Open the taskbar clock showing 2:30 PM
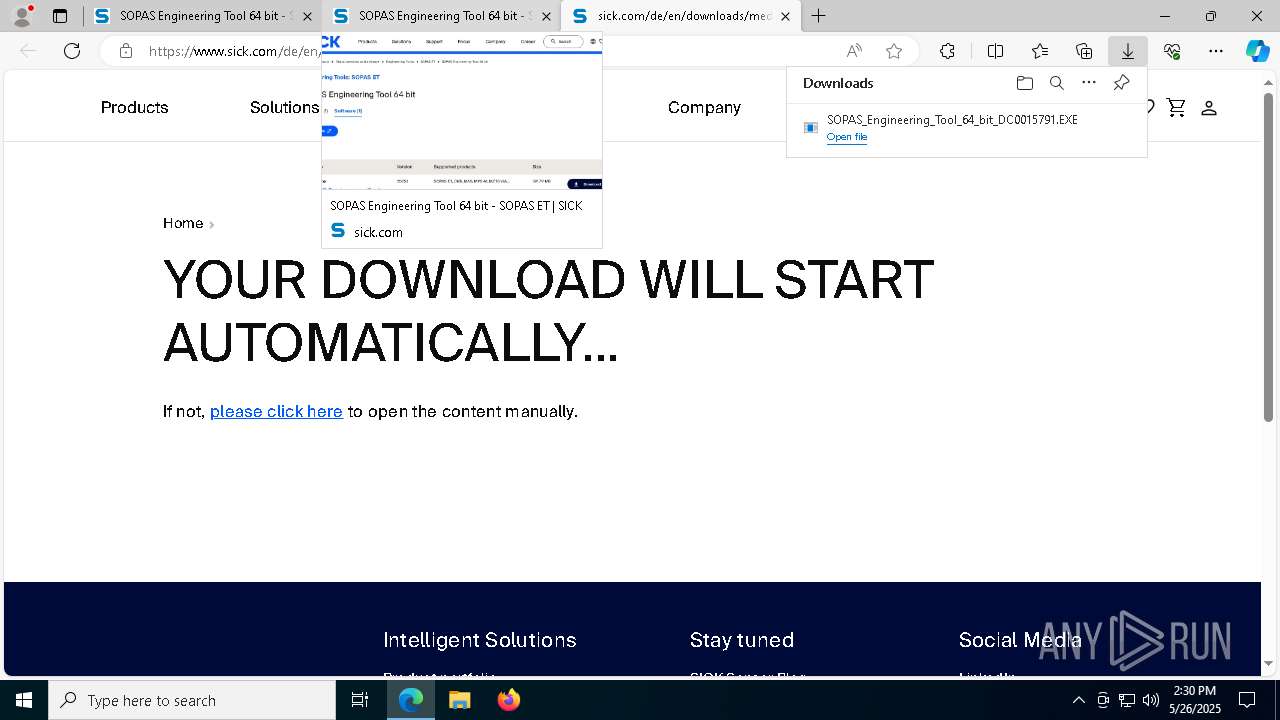The height and width of the screenshot is (720, 1280). [x=1194, y=700]
